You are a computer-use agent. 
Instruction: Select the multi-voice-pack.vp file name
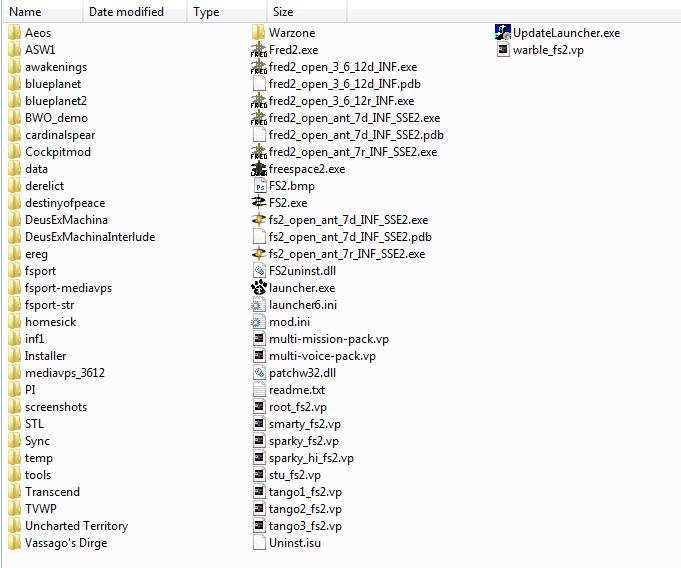click(x=322, y=356)
